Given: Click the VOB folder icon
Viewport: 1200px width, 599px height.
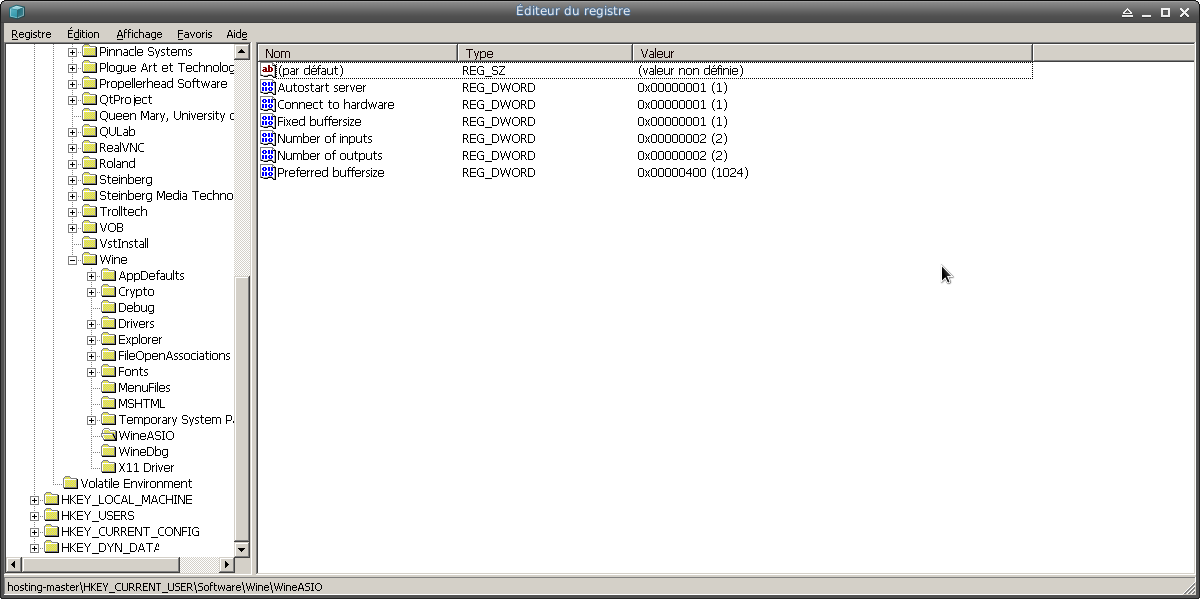Looking at the screenshot, I should pyautogui.click(x=89, y=228).
